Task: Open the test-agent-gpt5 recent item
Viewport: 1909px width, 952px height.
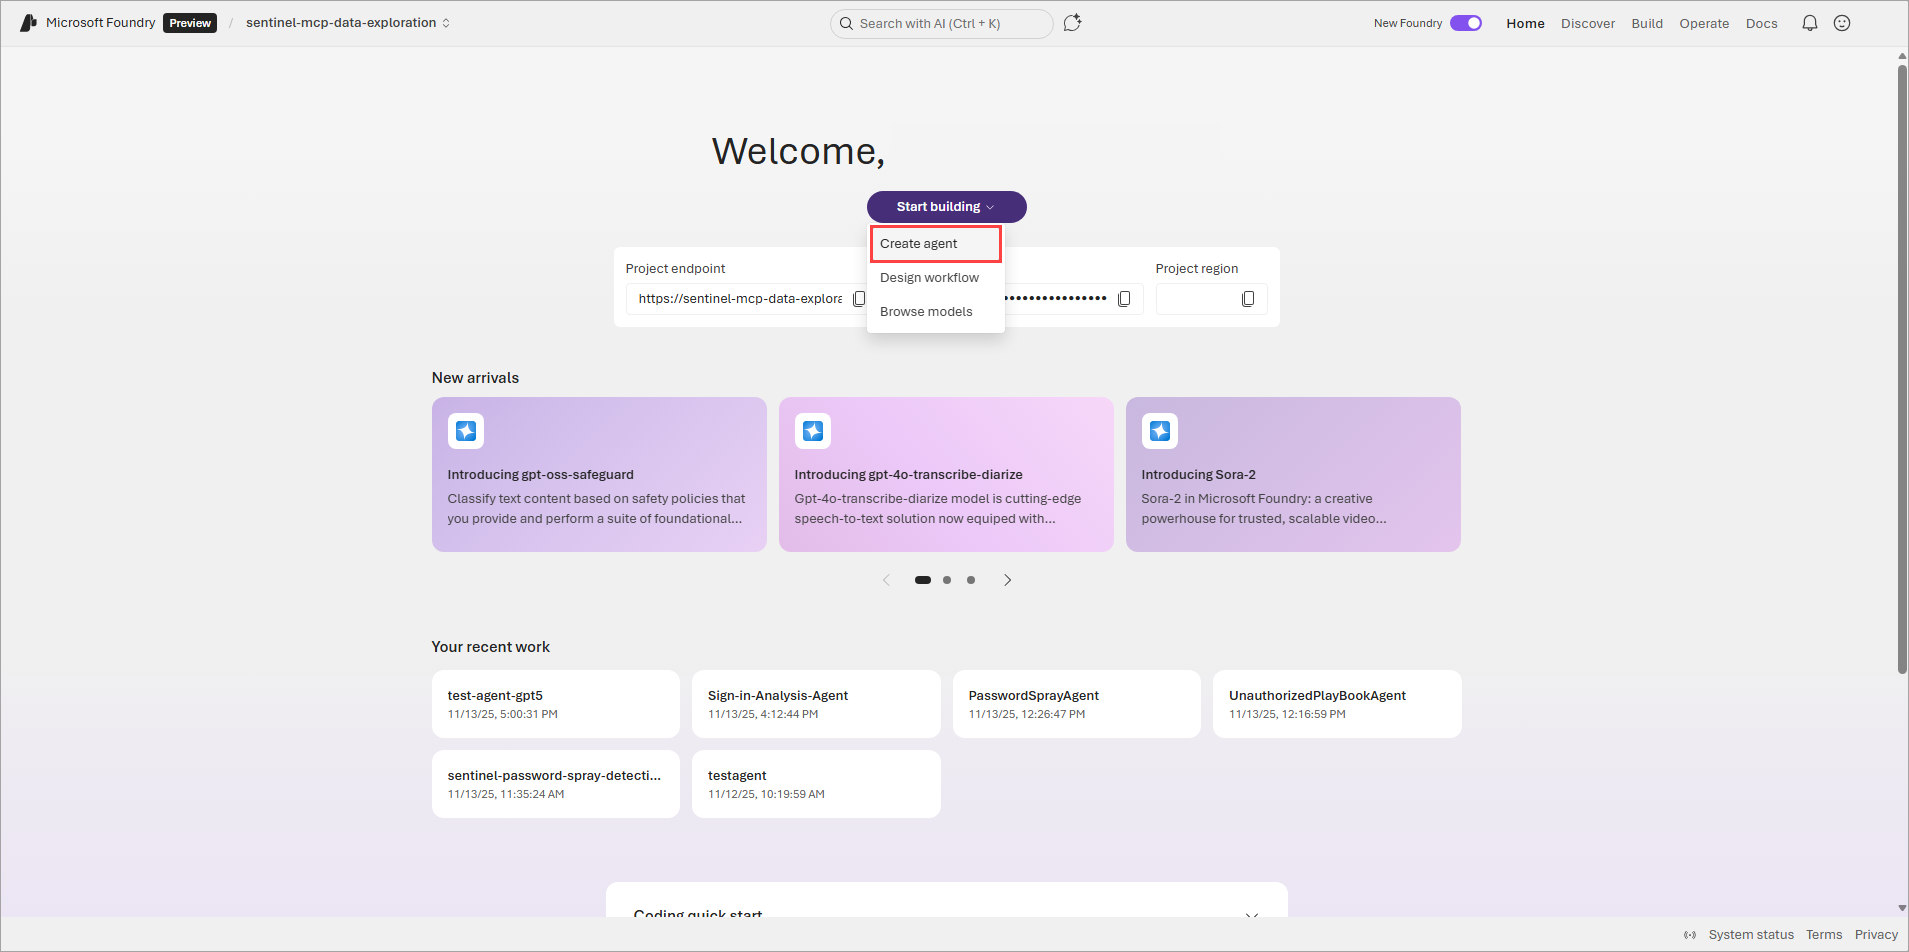Action: (556, 704)
